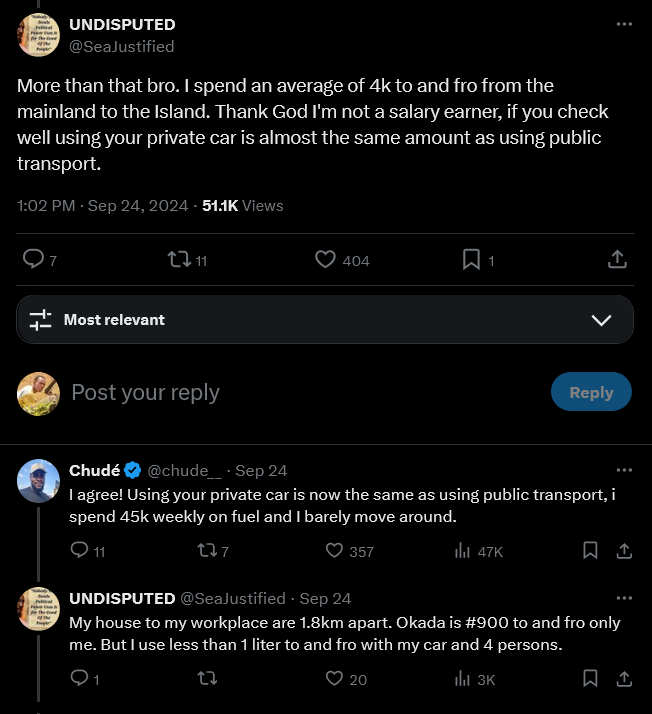The height and width of the screenshot is (714, 652).
Task: Reply to Chudé's comment with 11 replies
Action: (81, 551)
